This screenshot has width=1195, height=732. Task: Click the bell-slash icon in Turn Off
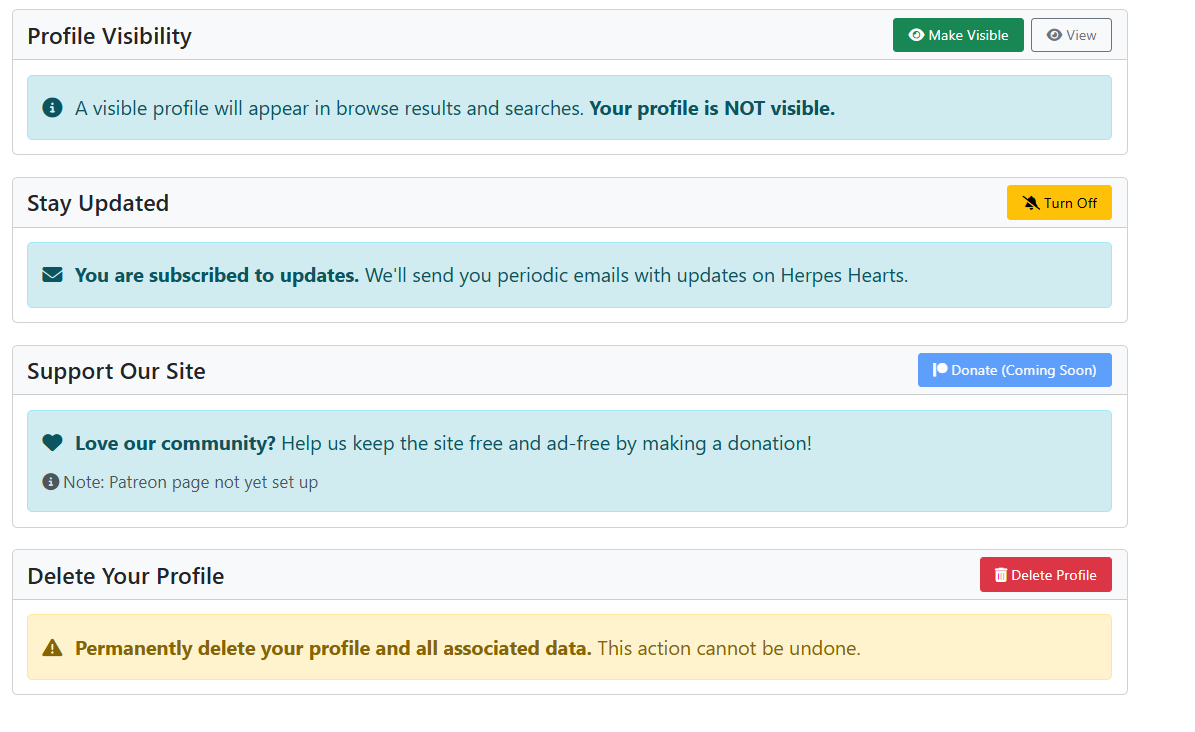pyautogui.click(x=1031, y=202)
